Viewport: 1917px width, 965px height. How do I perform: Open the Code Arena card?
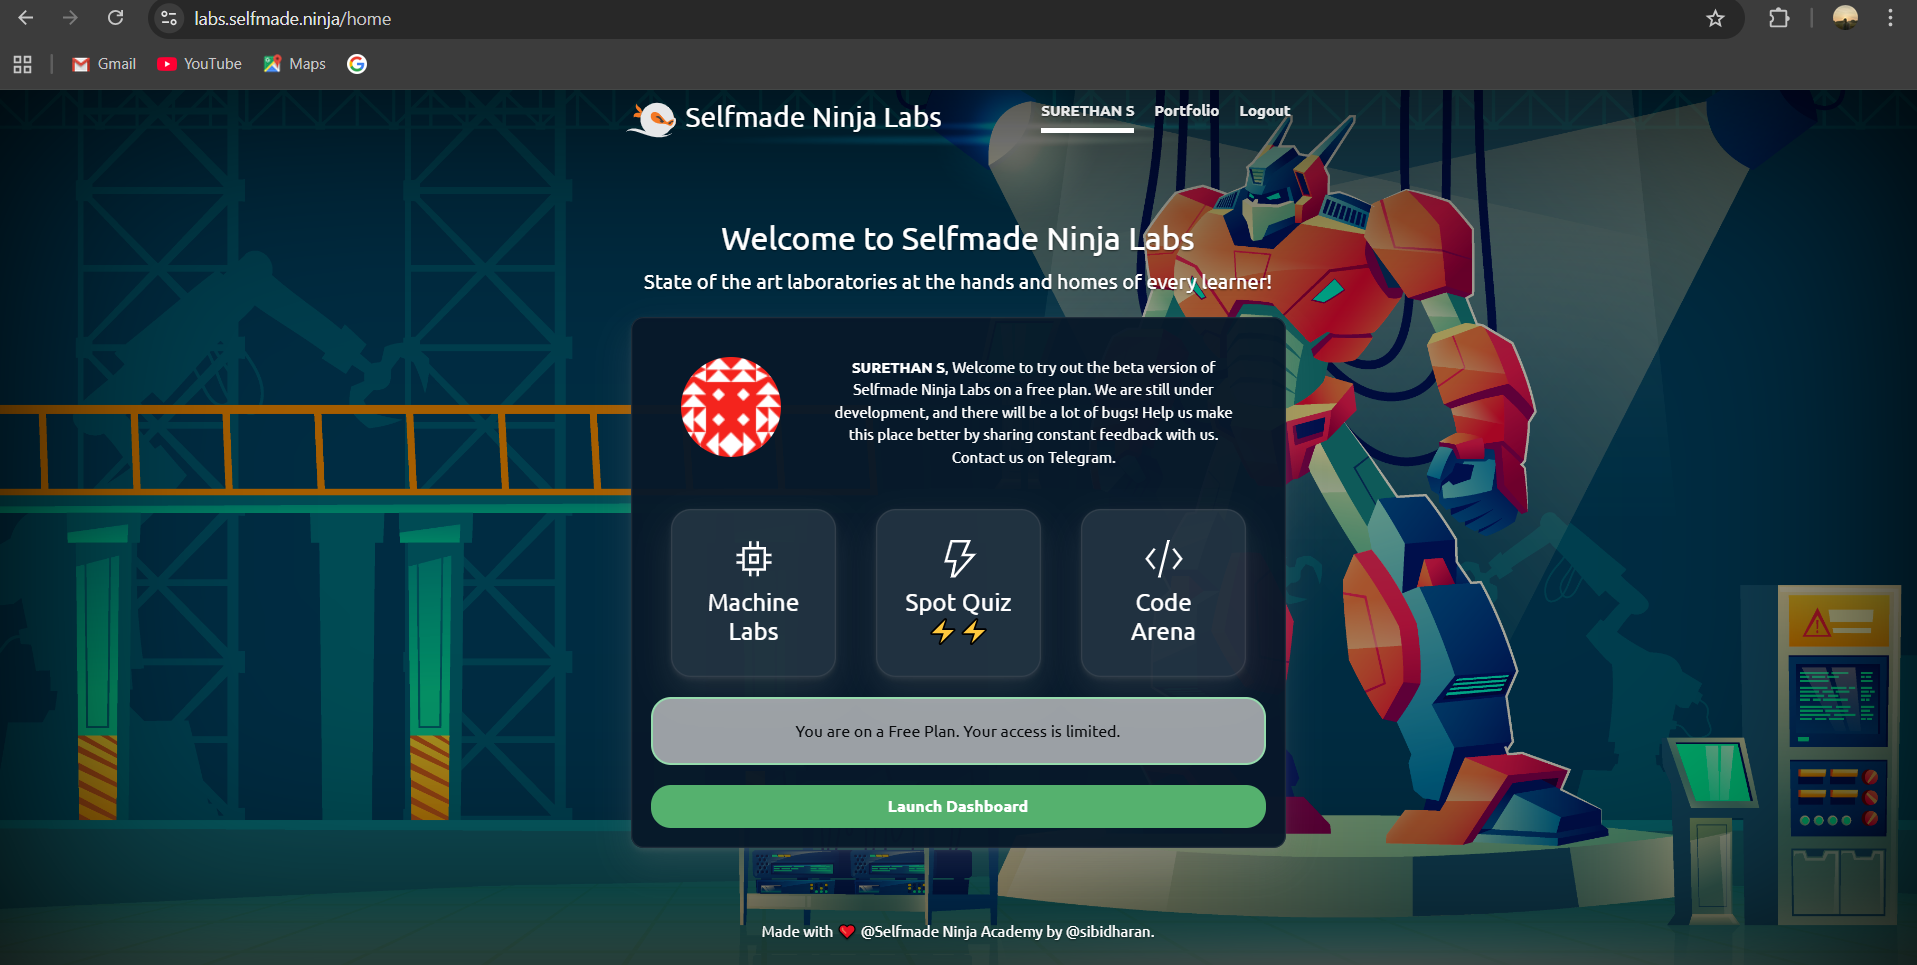[x=1163, y=593]
